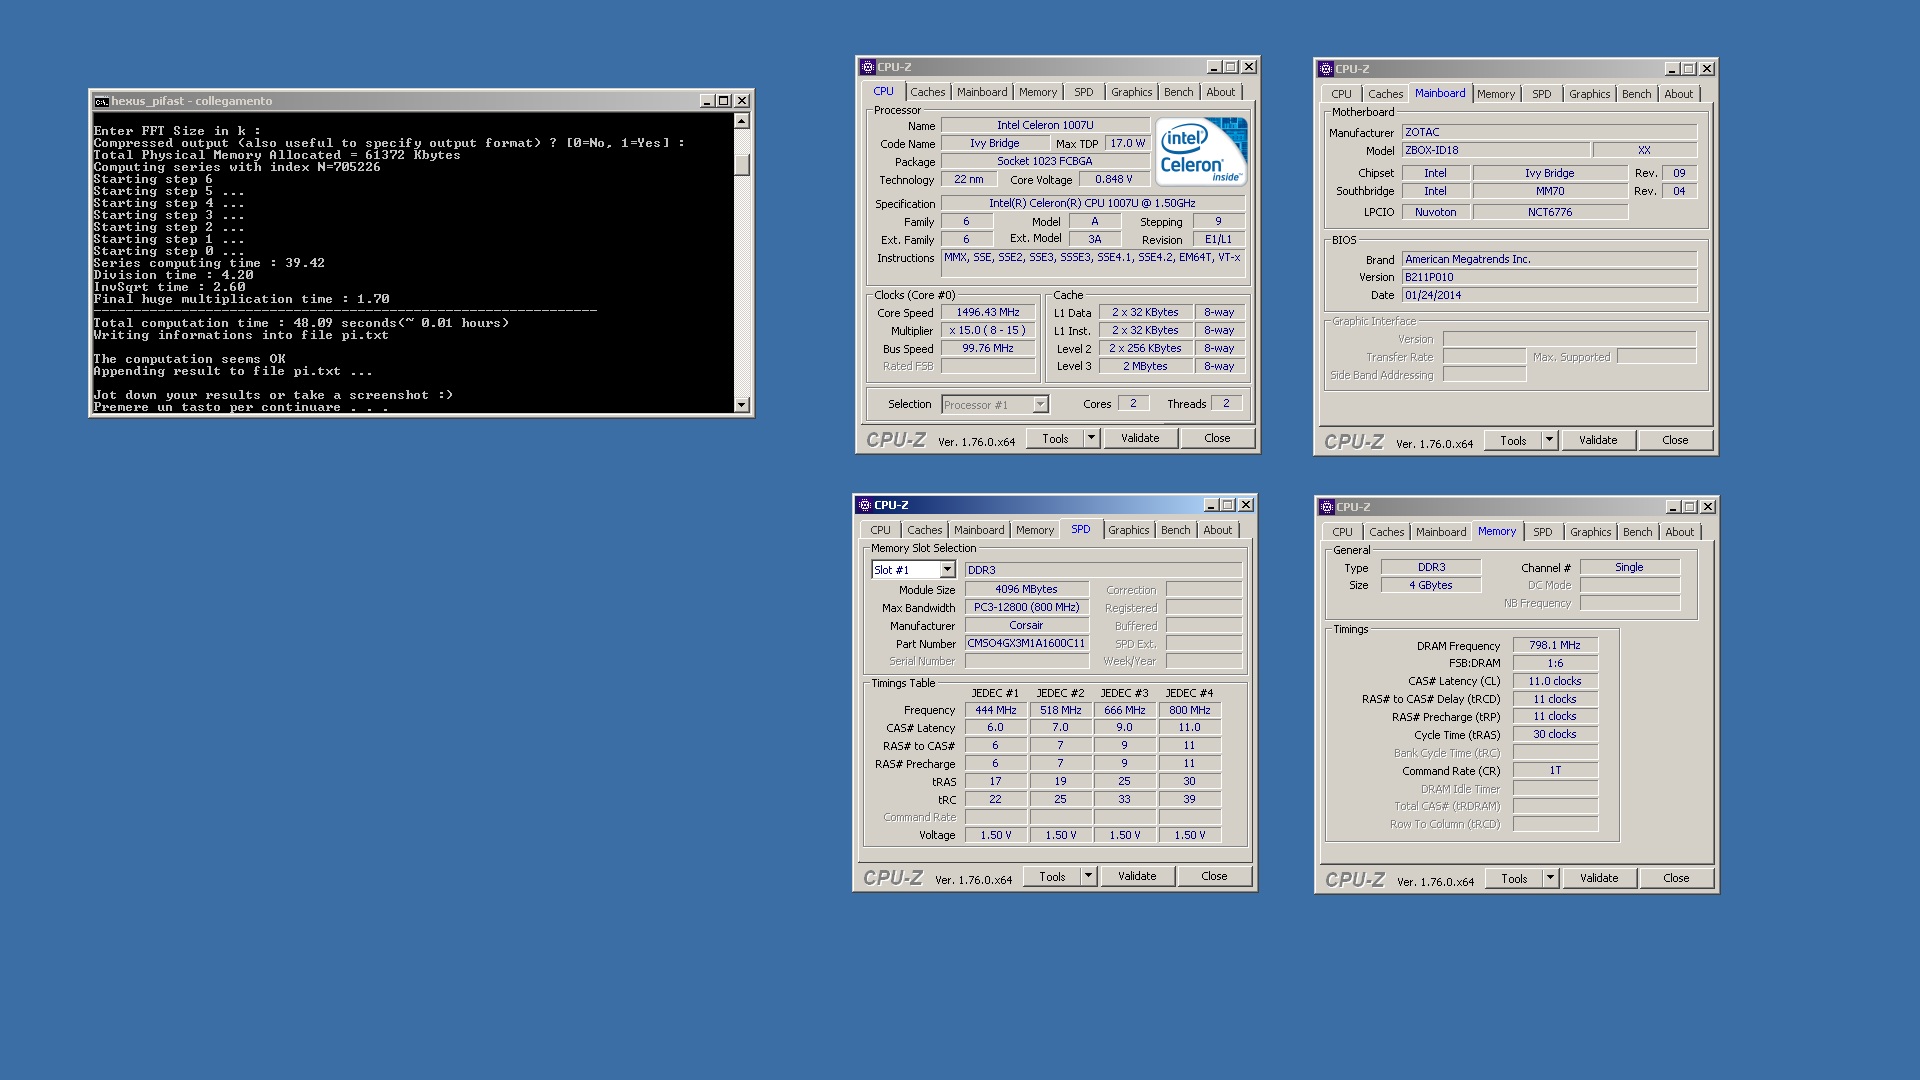Click the Socket 1023 FCBGA package value
1920x1080 pixels.
click(1045, 161)
